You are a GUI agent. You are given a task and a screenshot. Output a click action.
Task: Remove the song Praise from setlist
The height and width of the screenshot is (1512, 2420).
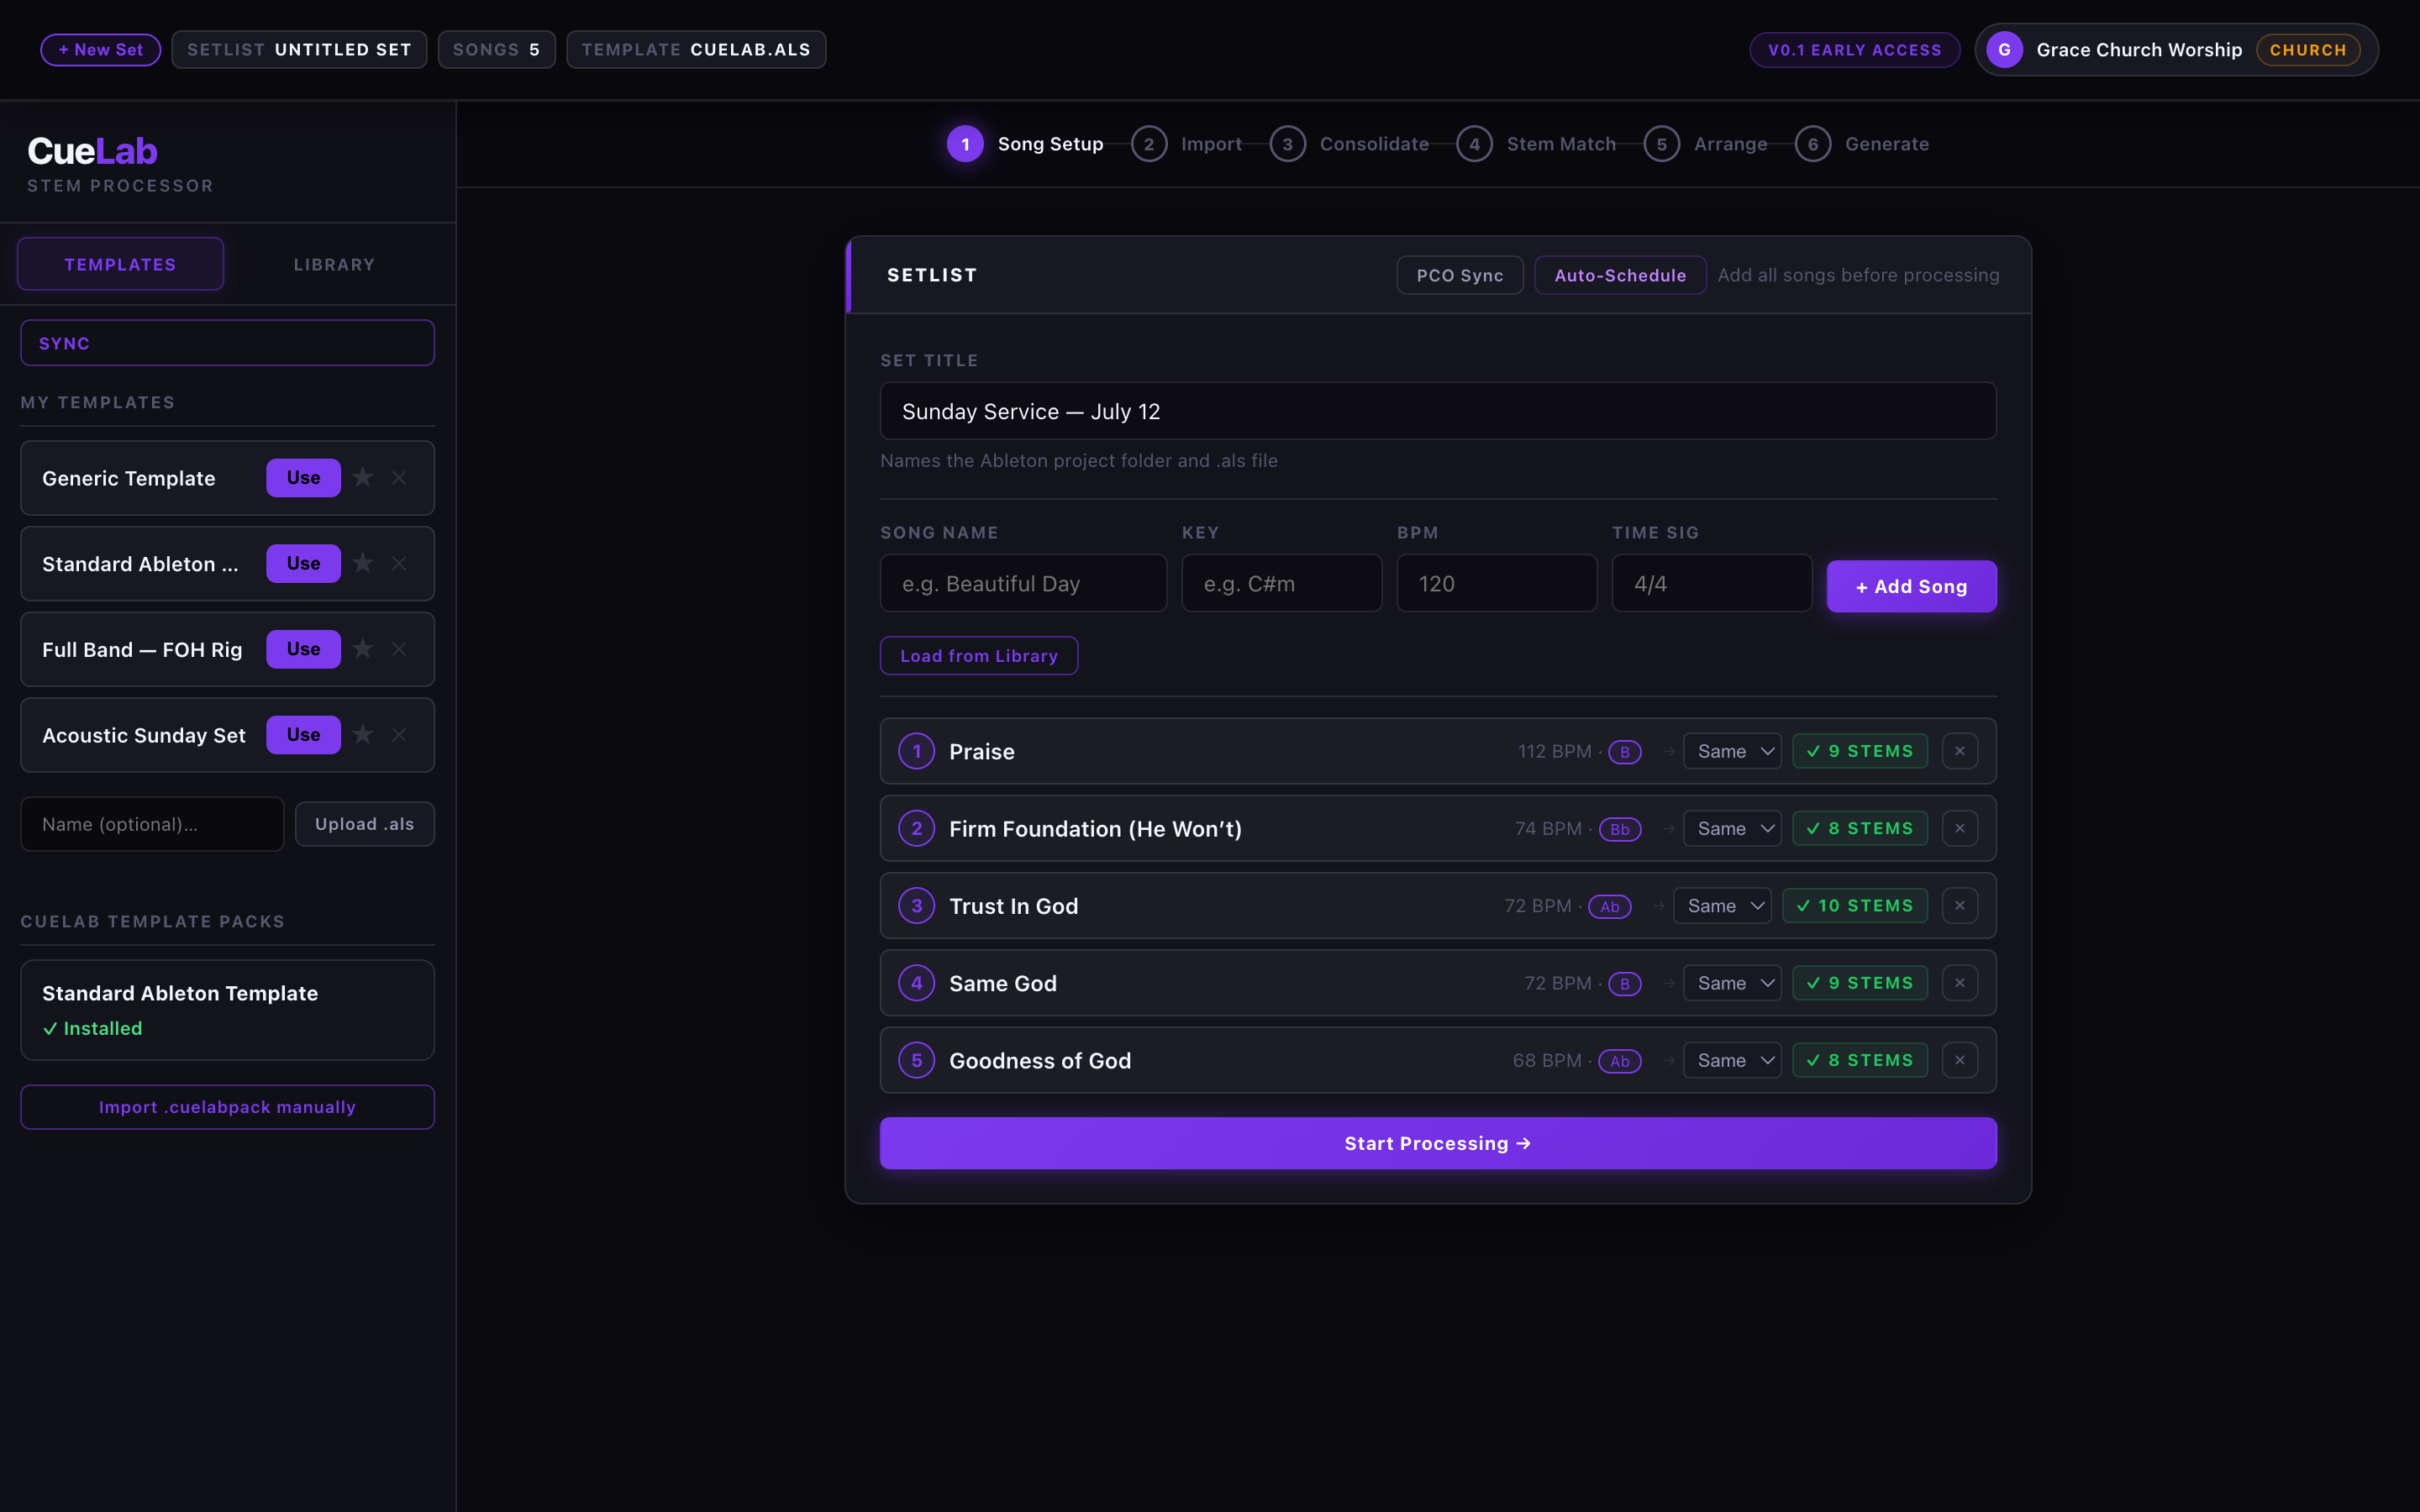(1960, 751)
